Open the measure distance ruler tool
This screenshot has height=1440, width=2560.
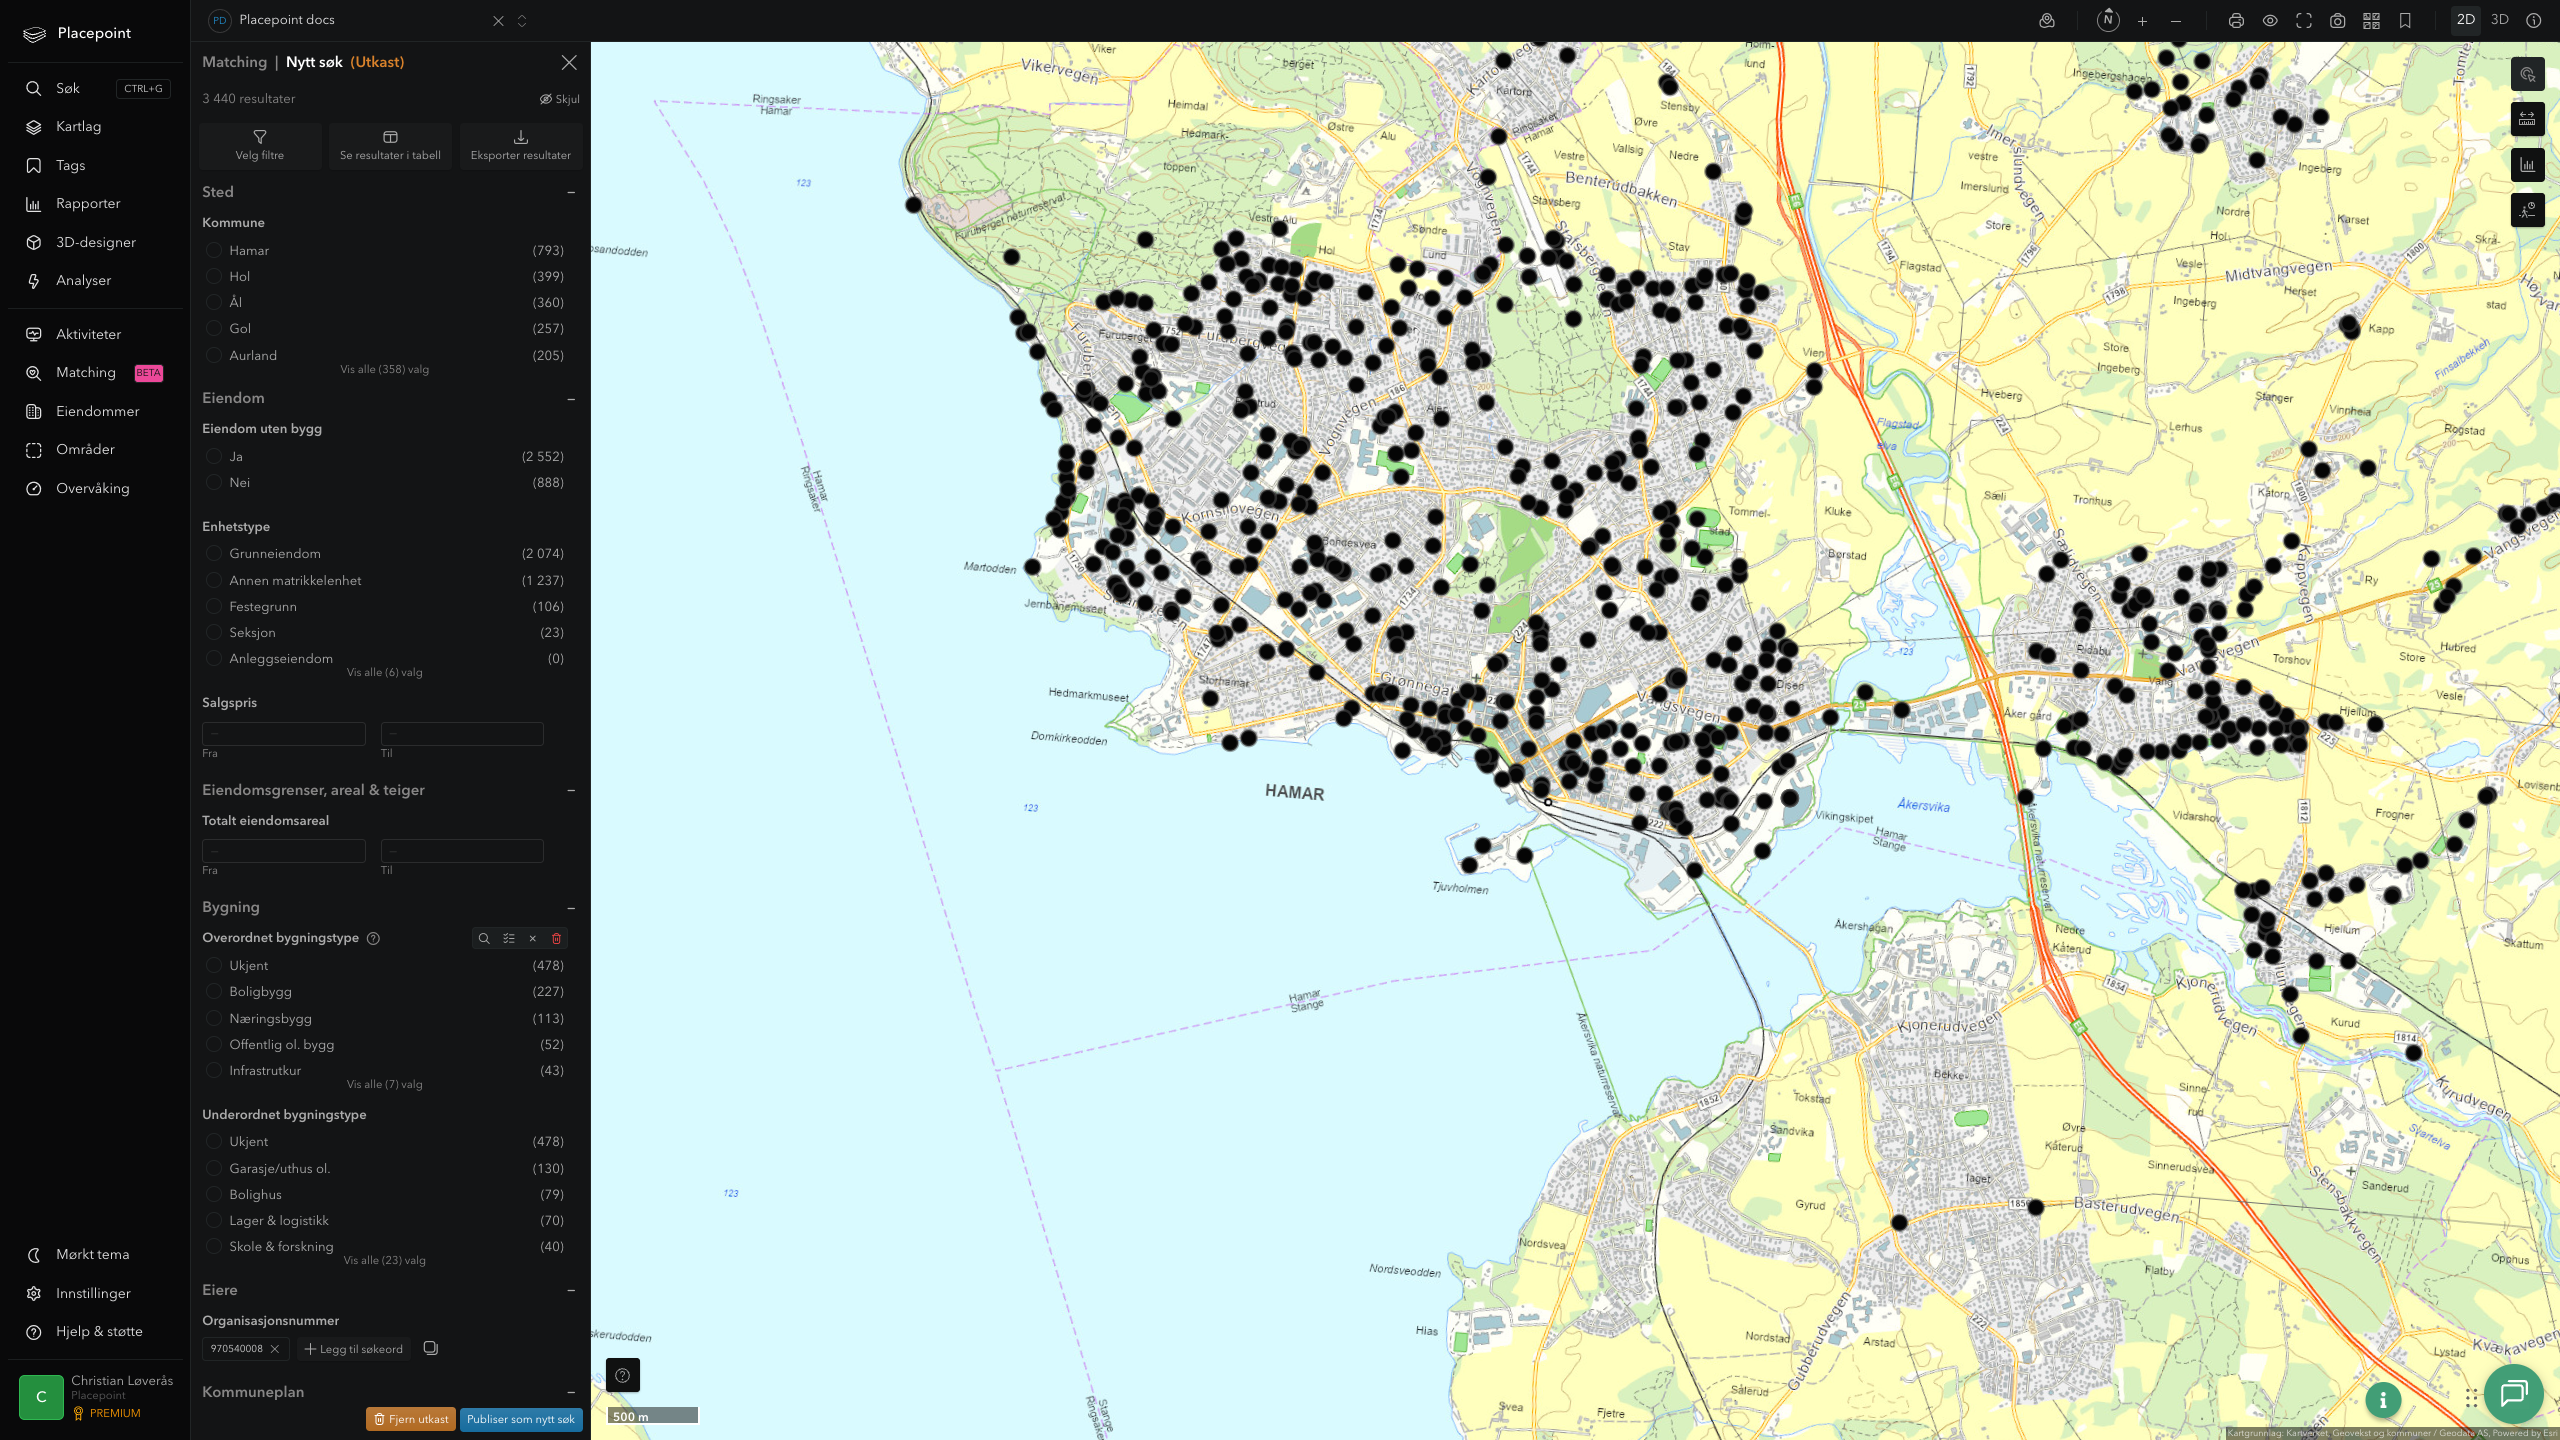click(2527, 119)
